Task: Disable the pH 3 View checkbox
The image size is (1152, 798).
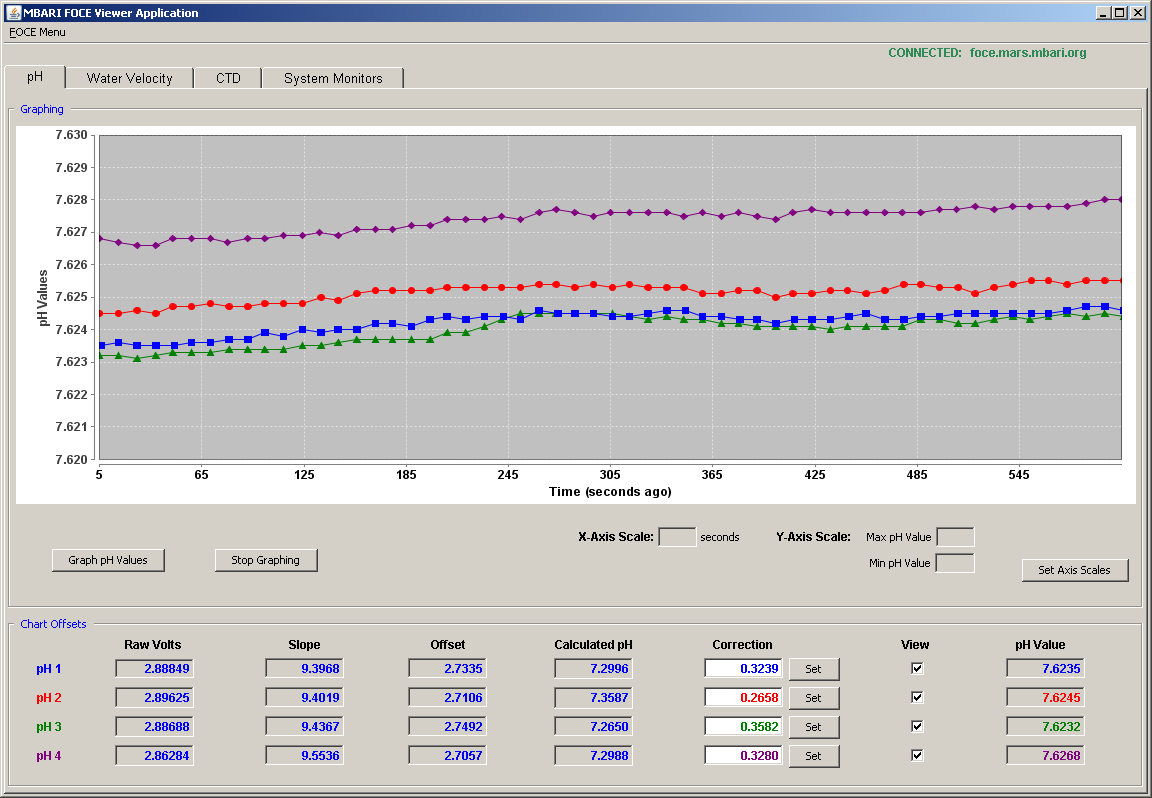Action: click(x=917, y=726)
